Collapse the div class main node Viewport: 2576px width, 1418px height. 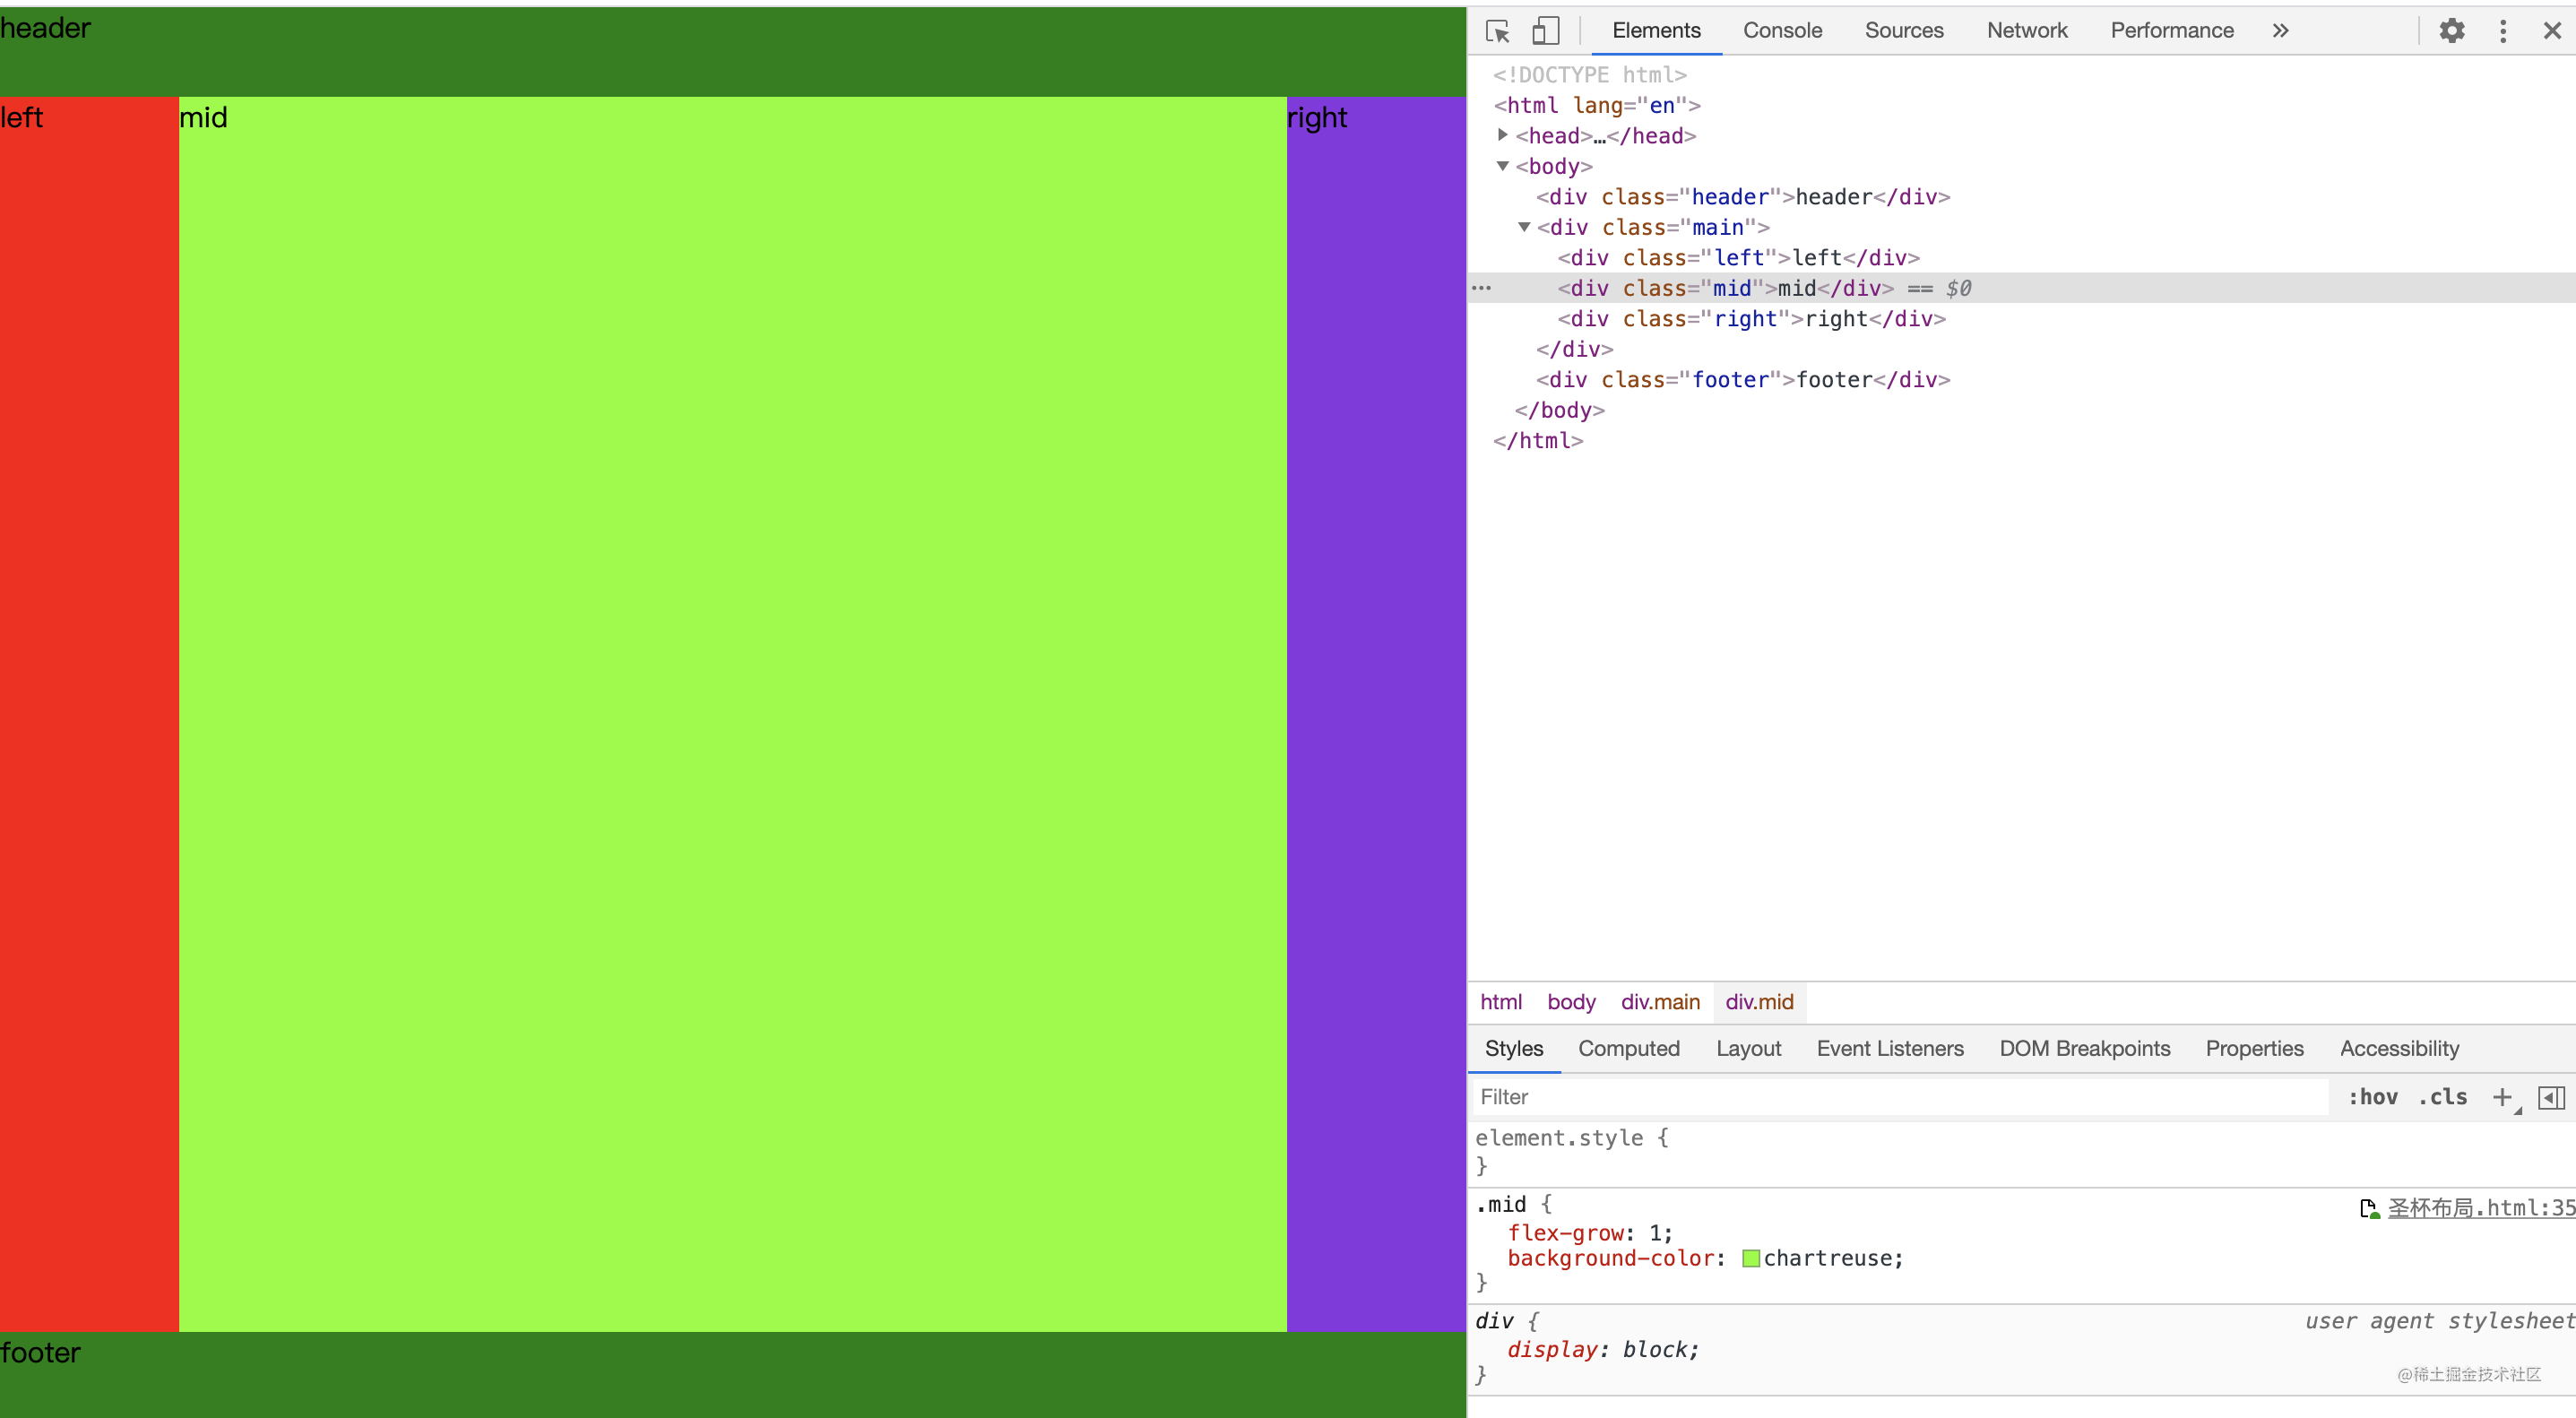coord(1524,227)
